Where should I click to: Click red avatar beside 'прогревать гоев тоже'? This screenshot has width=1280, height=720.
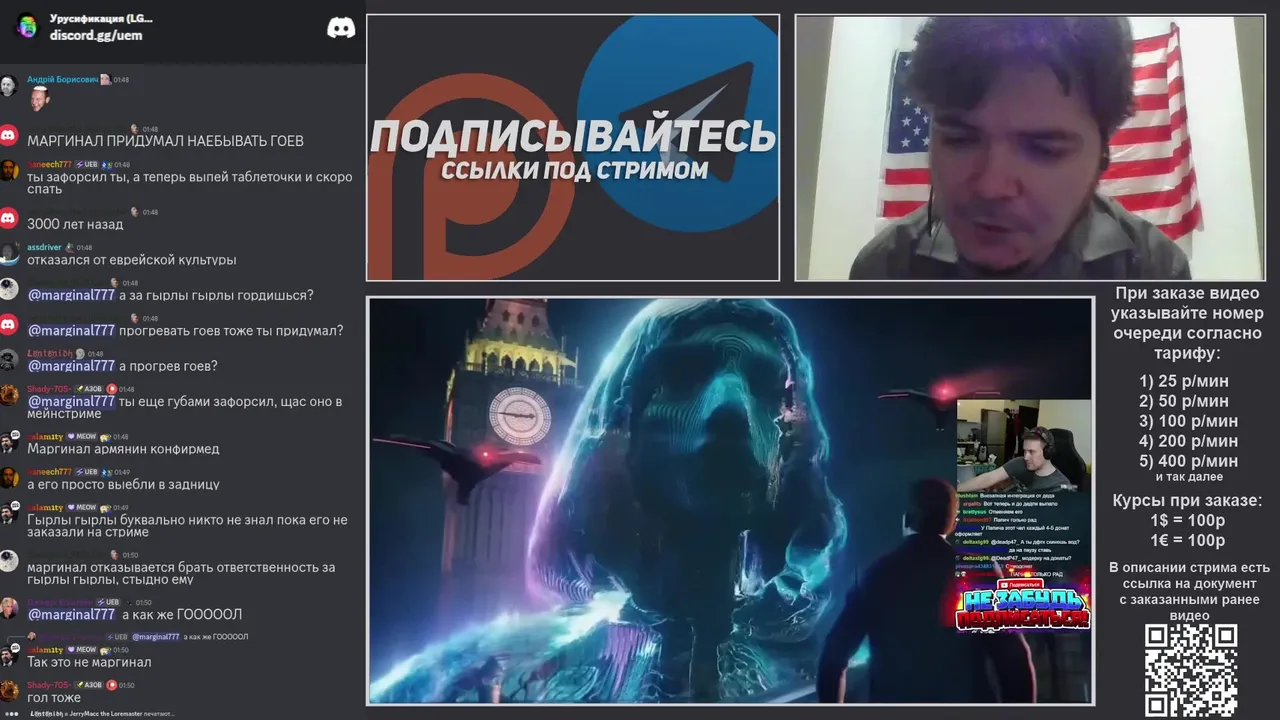9,324
